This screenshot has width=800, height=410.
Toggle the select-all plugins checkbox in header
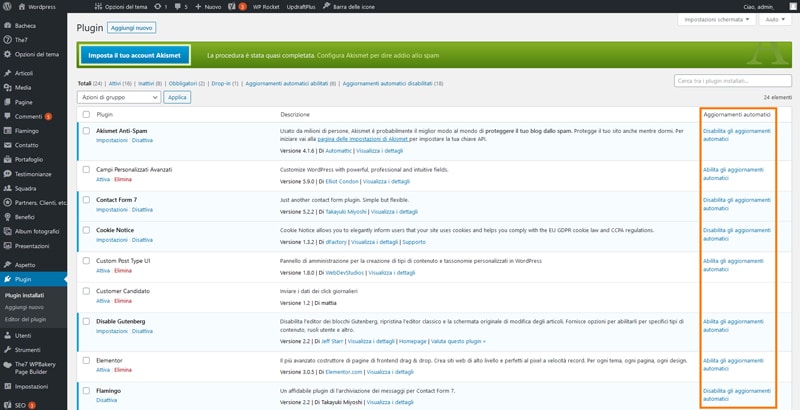click(86, 115)
